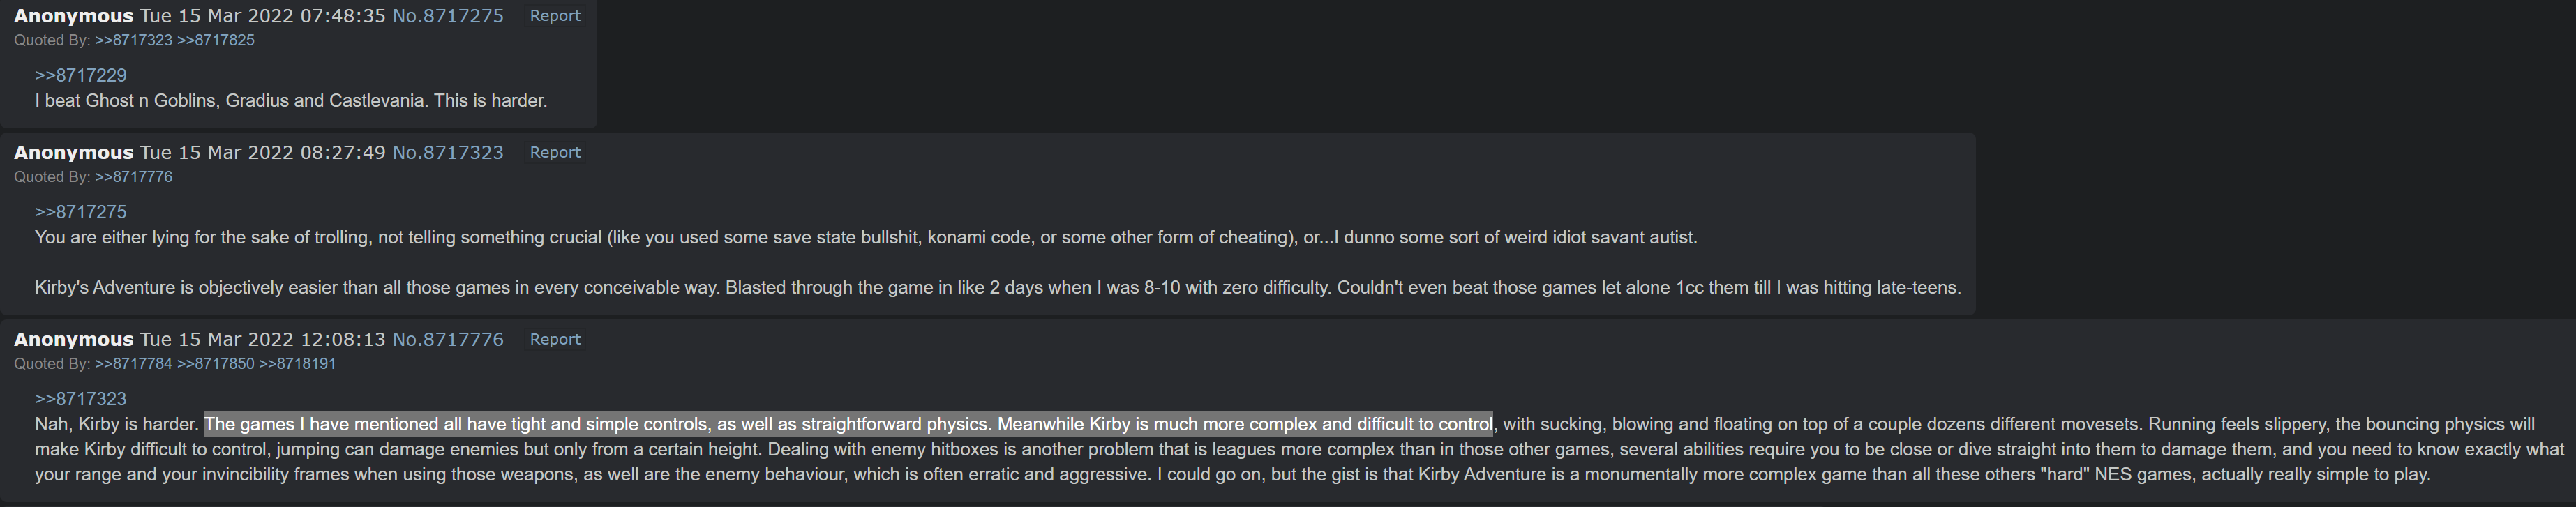This screenshot has width=2576, height=507.
Task: Report the 07:48:35 post
Action: (x=555, y=16)
